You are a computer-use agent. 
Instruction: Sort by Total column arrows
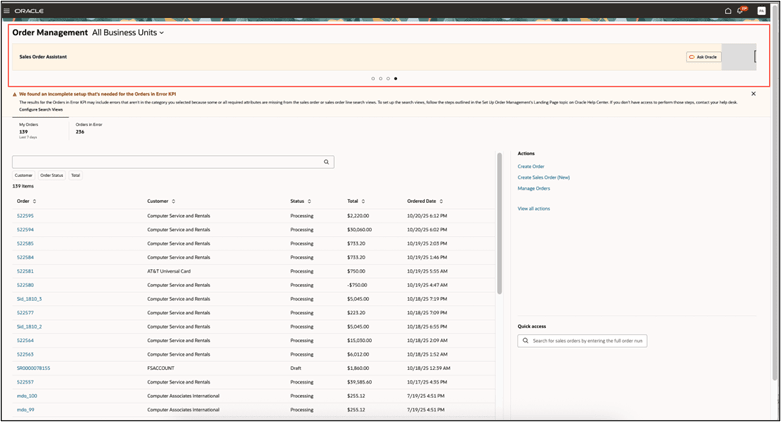tap(363, 201)
